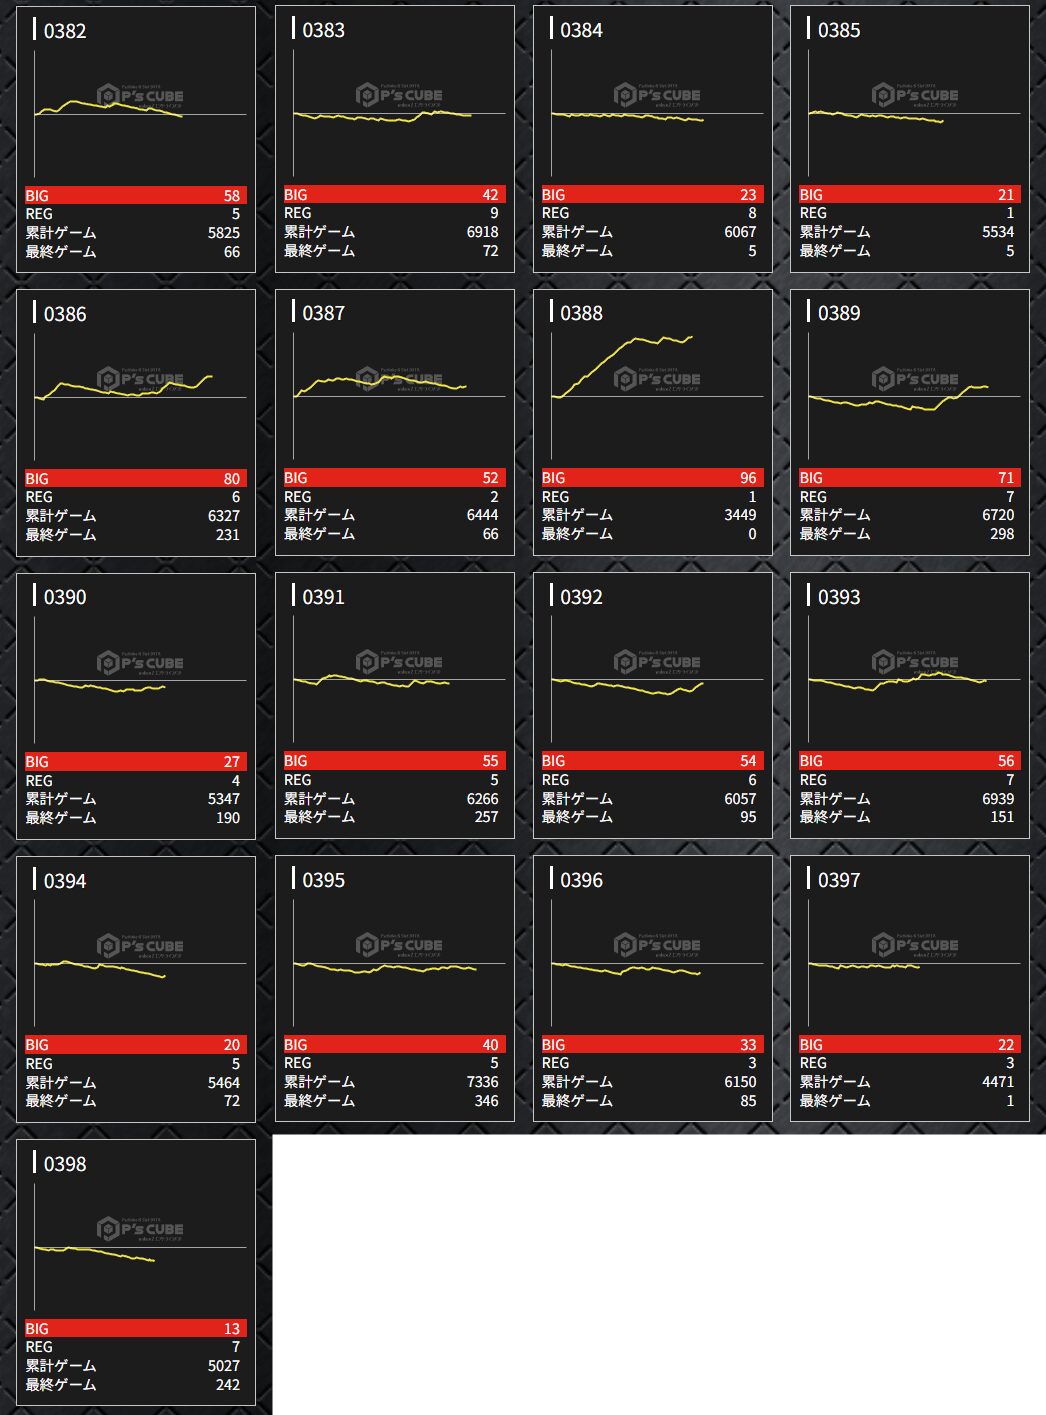The image size is (1046, 1415).
Task: Click the 0397 machine number heading
Action: coord(838,880)
